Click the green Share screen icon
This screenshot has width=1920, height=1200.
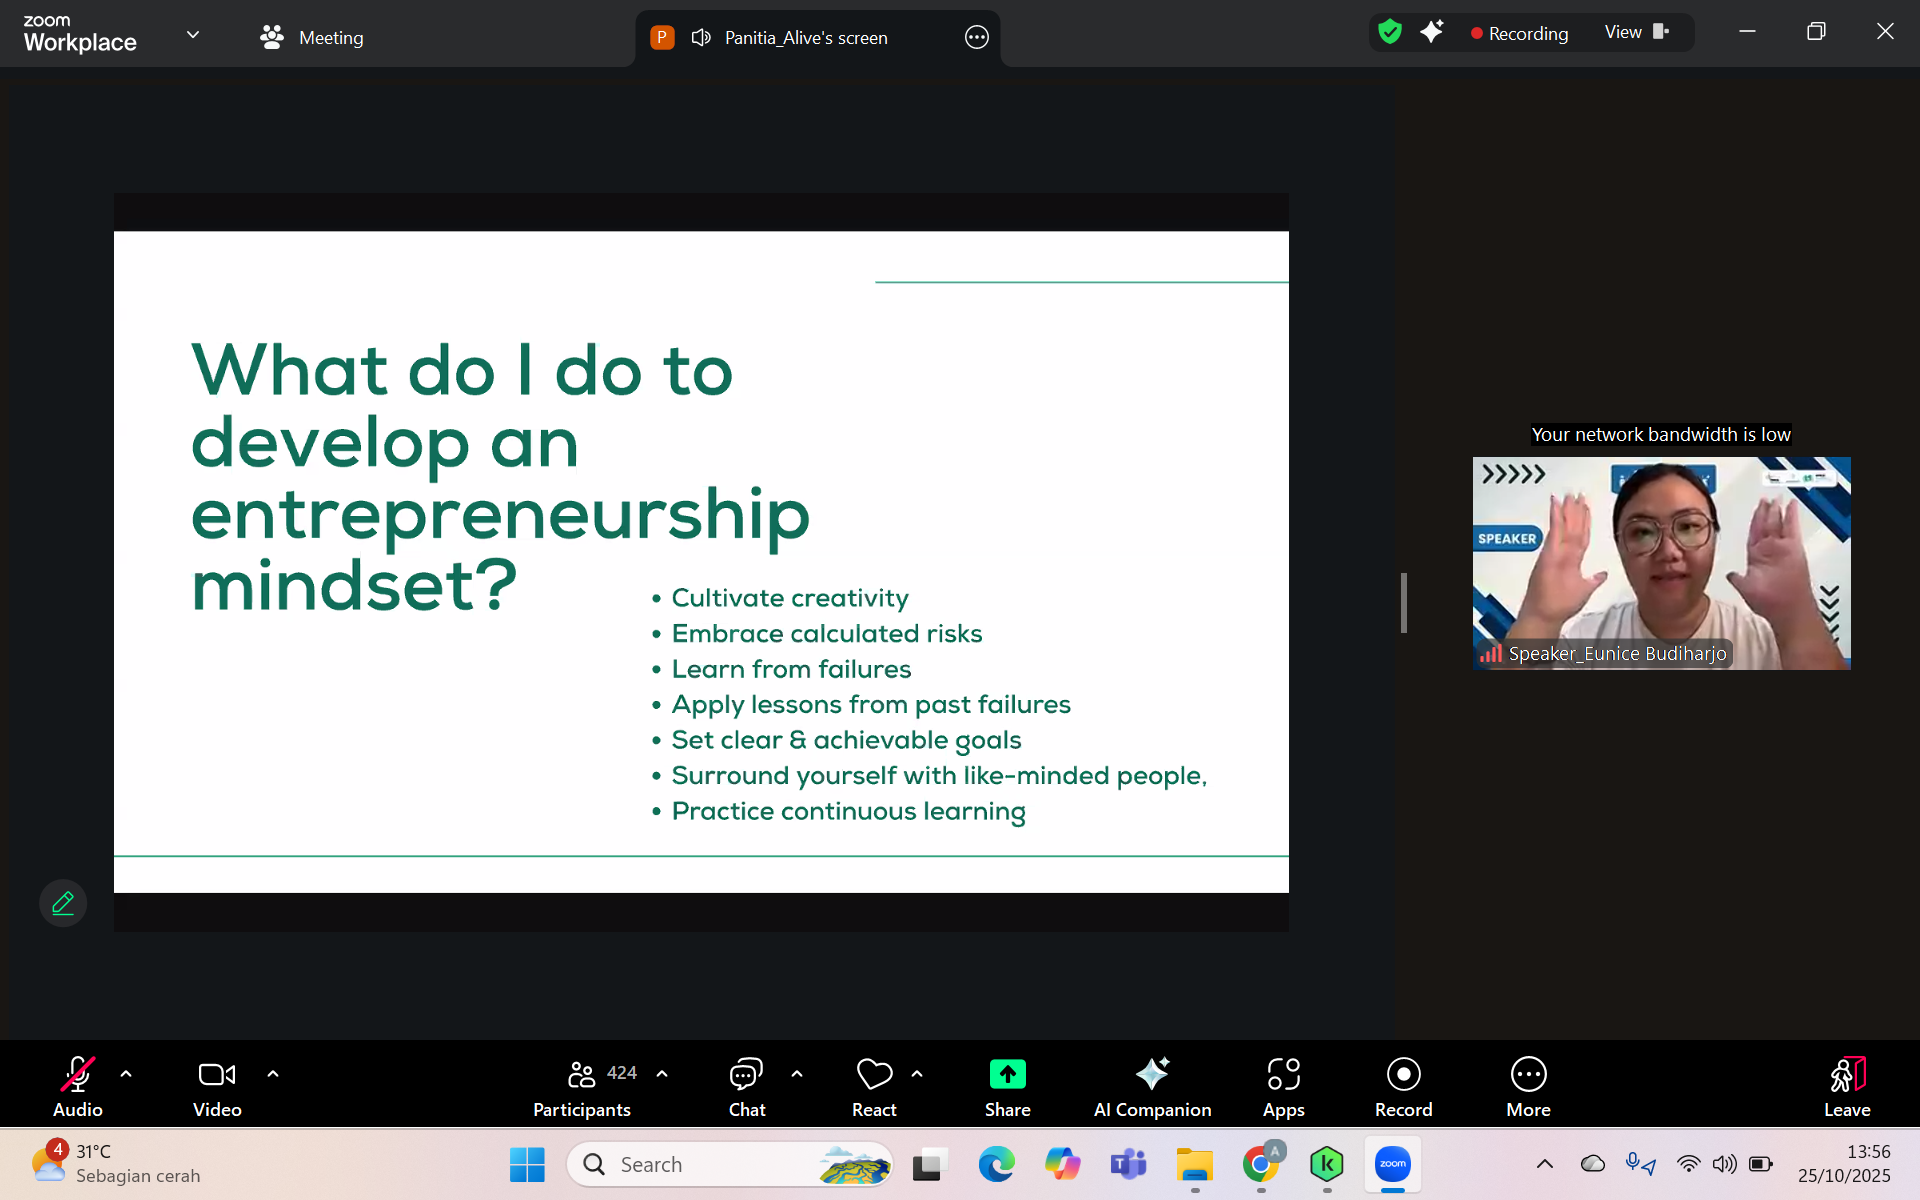pyautogui.click(x=1007, y=1075)
